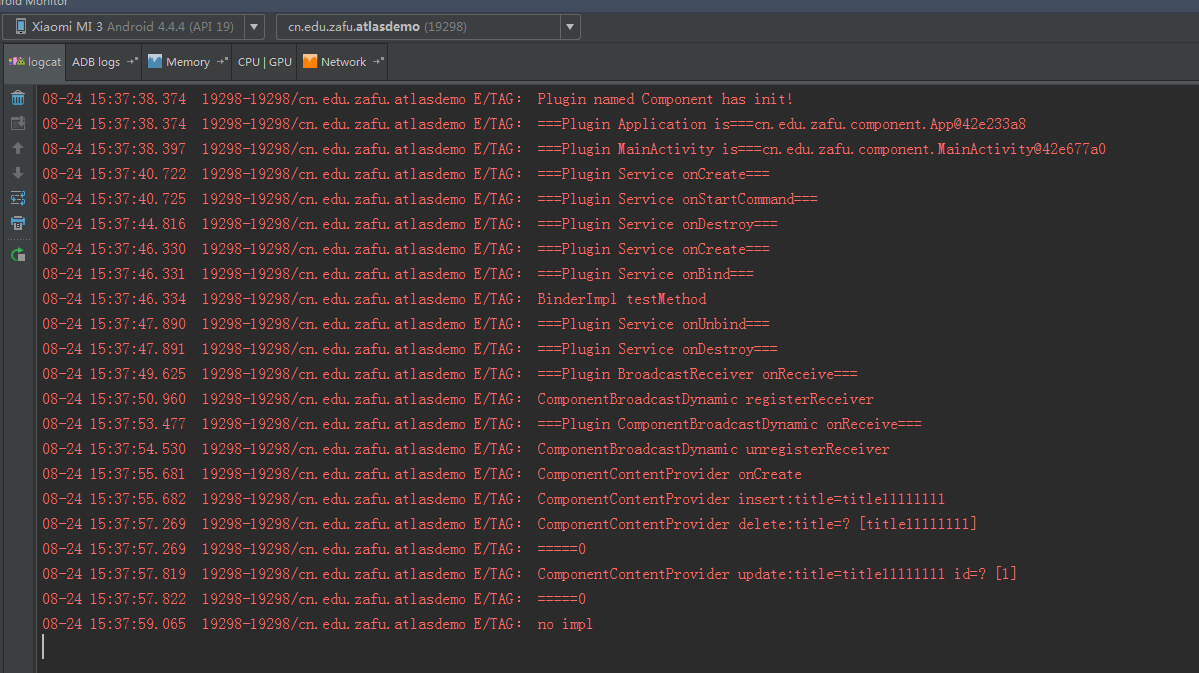Click the scroll to end icon
Screen dimensions: 1199x673
coord(18,123)
